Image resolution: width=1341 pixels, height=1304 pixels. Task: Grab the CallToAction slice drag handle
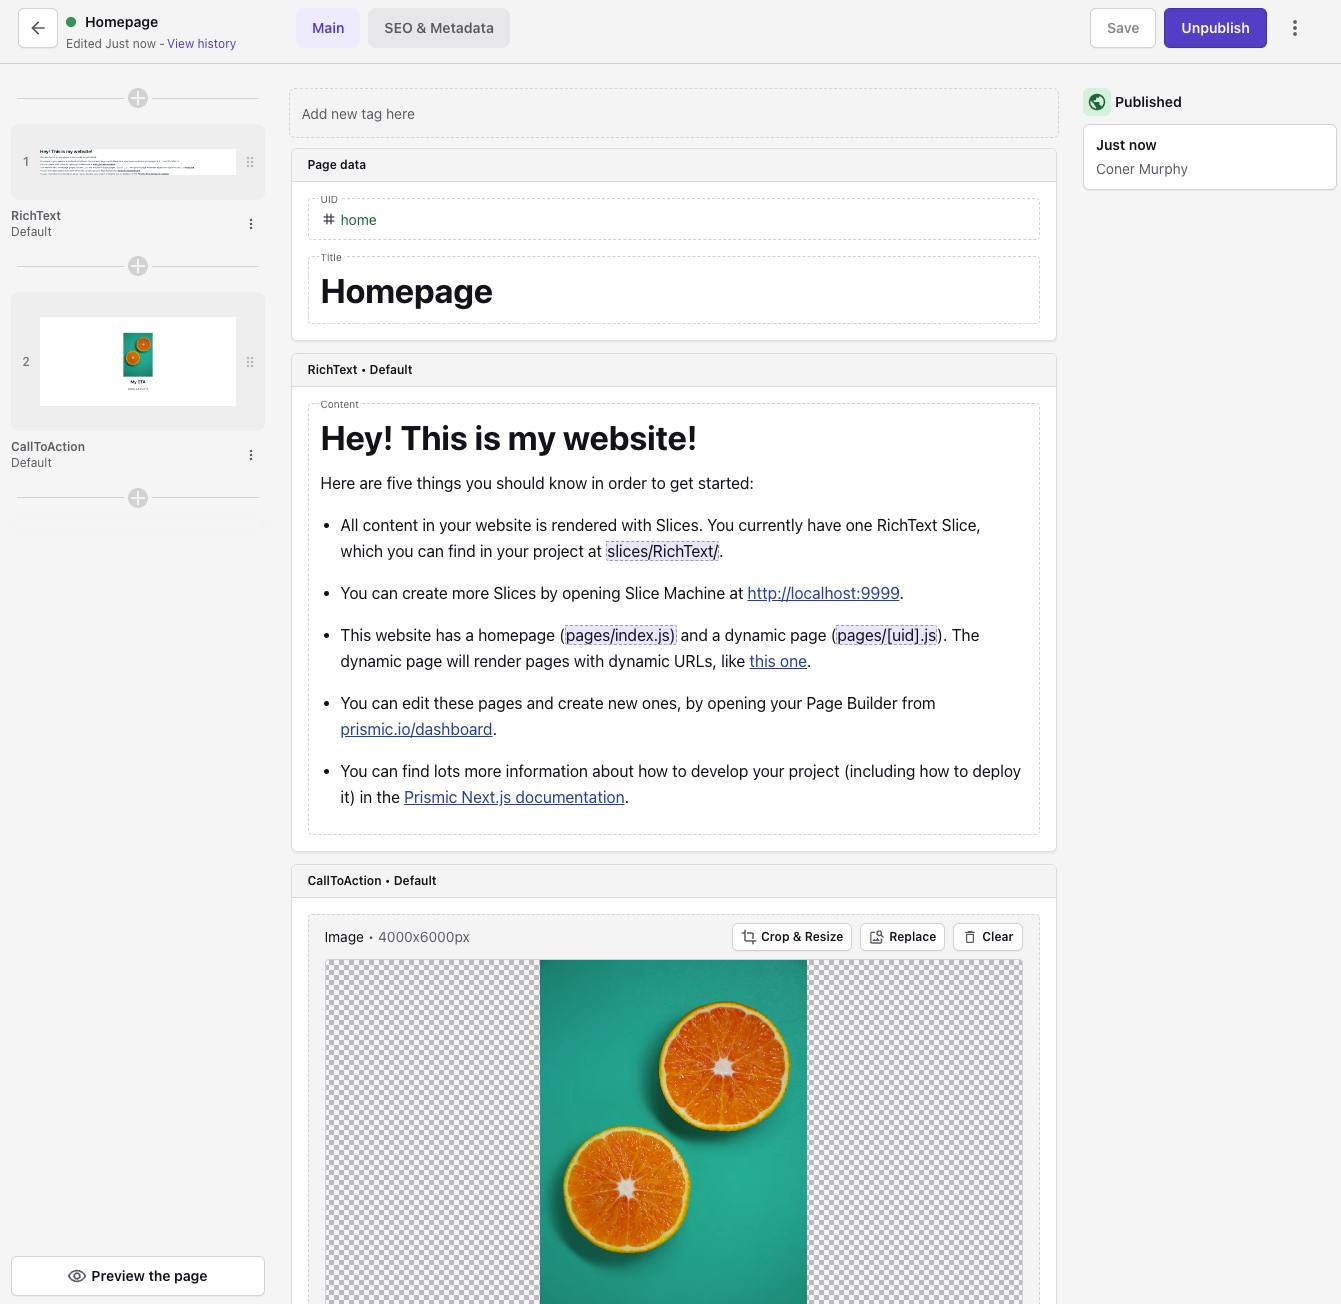click(250, 362)
